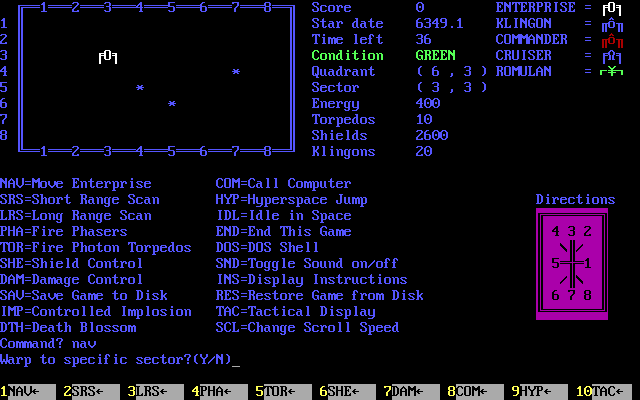Click the green Romulan ship legend icon

(609, 72)
